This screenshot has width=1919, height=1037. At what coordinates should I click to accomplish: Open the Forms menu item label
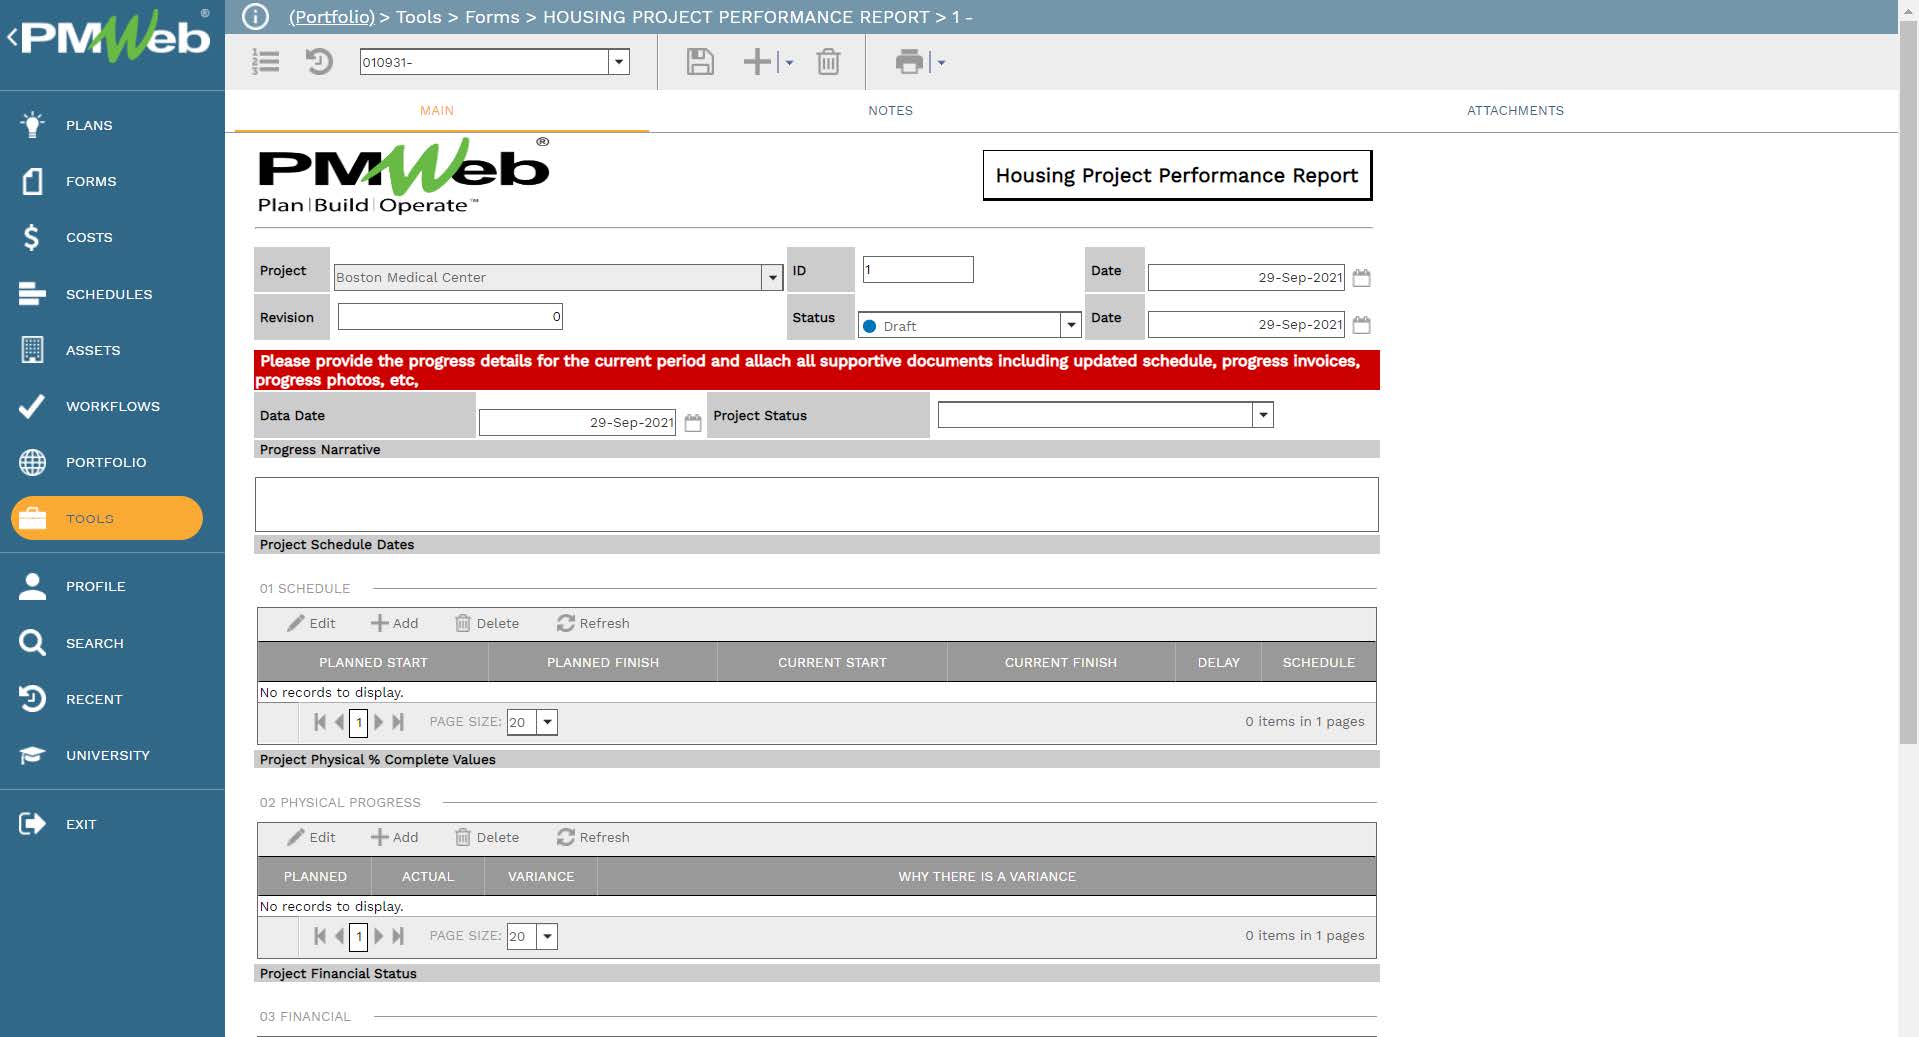pos(91,181)
